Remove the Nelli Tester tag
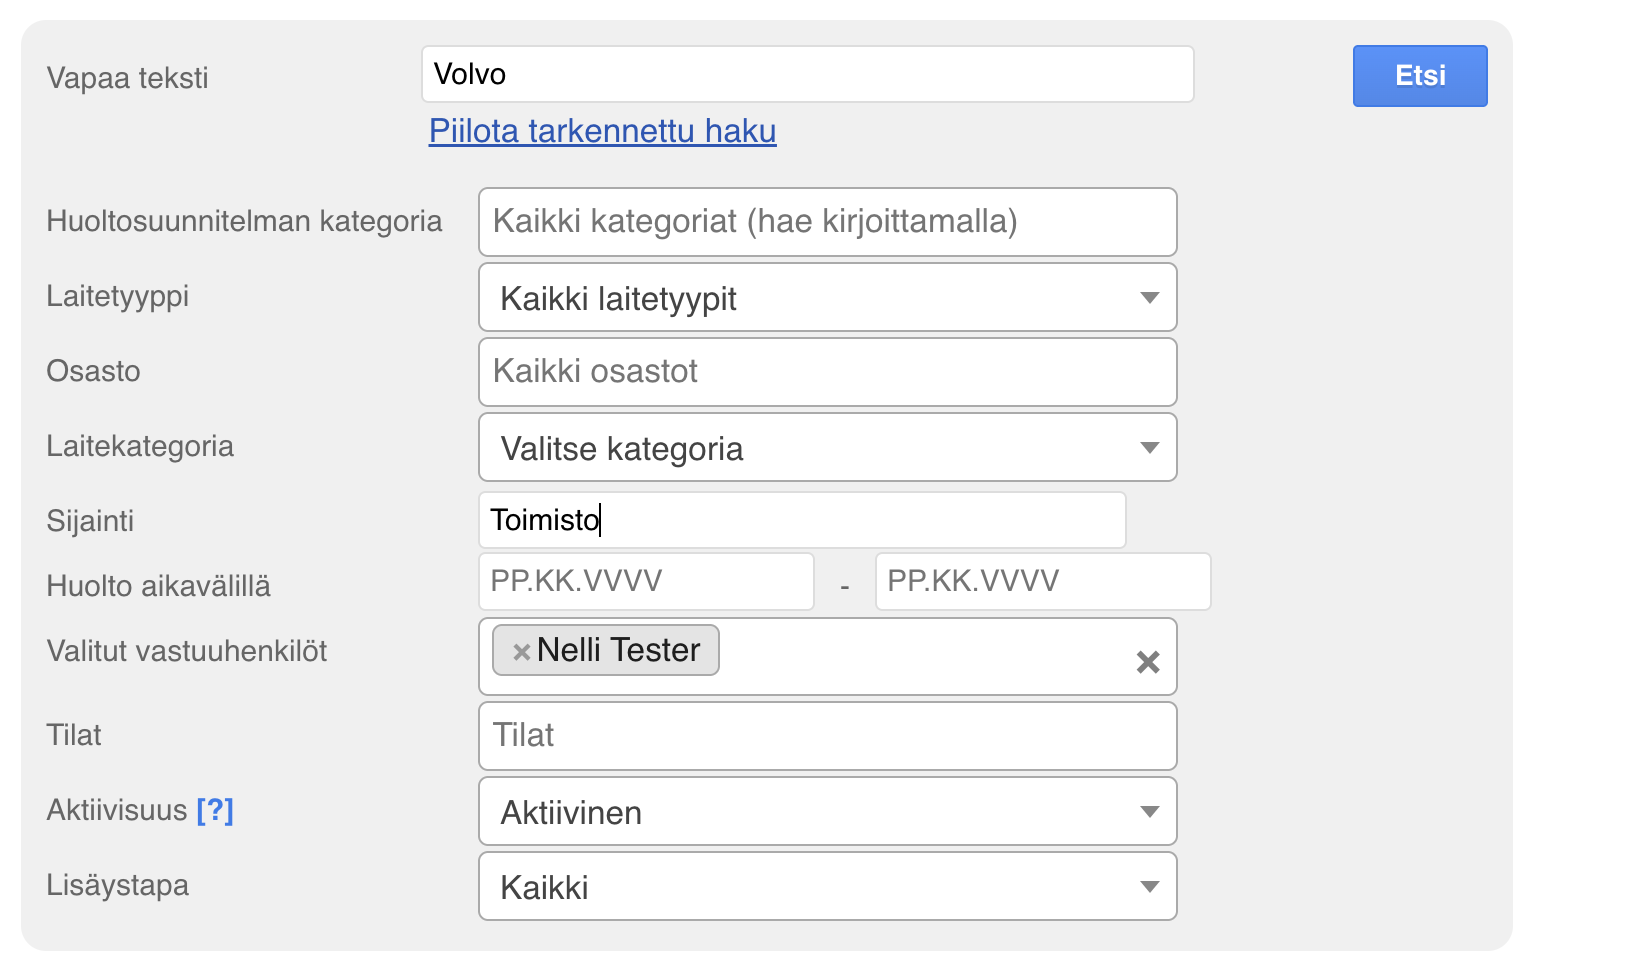 point(521,652)
